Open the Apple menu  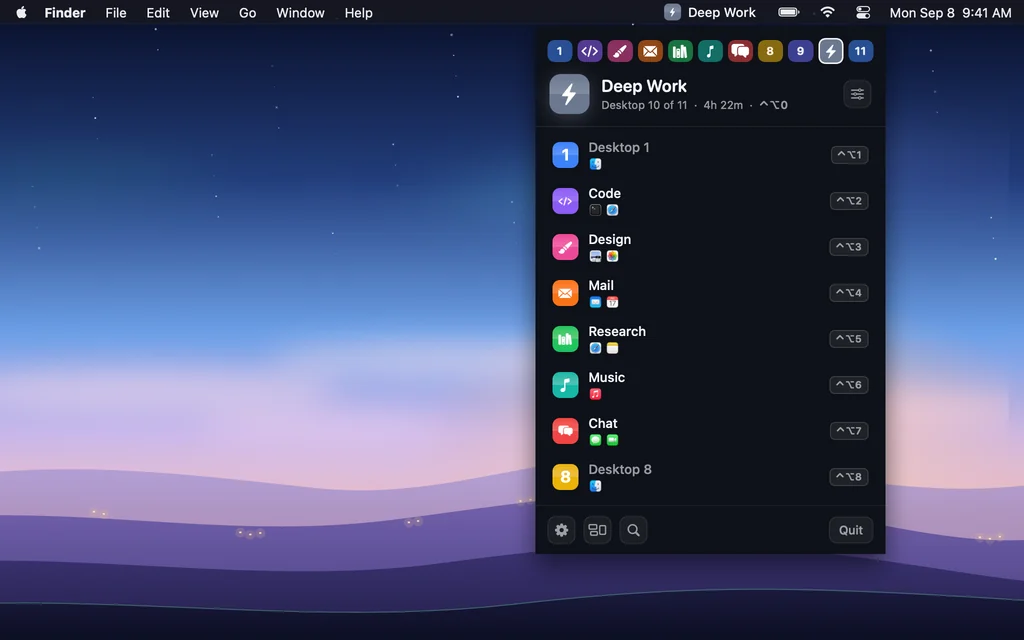pos(21,12)
